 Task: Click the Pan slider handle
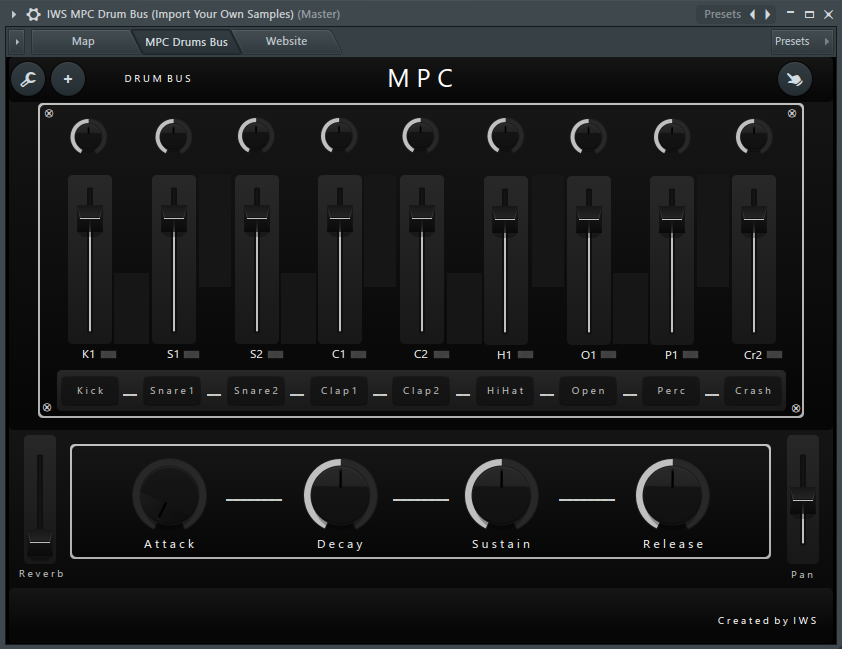803,500
